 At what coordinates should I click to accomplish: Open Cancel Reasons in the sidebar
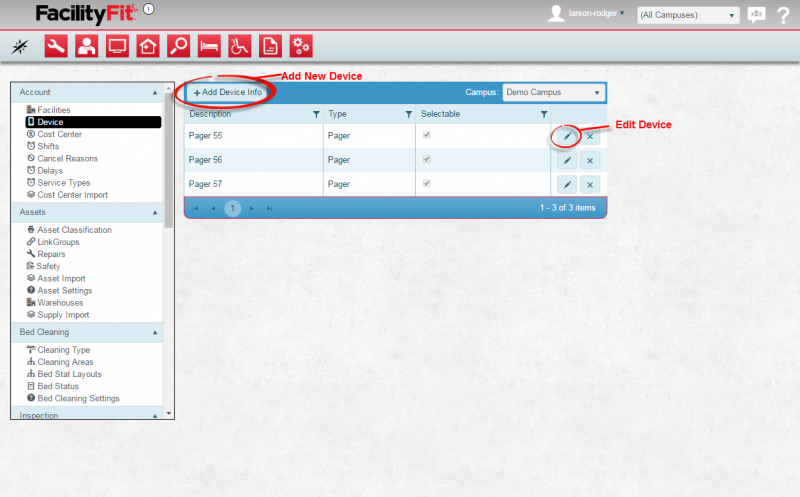click(x=62, y=158)
